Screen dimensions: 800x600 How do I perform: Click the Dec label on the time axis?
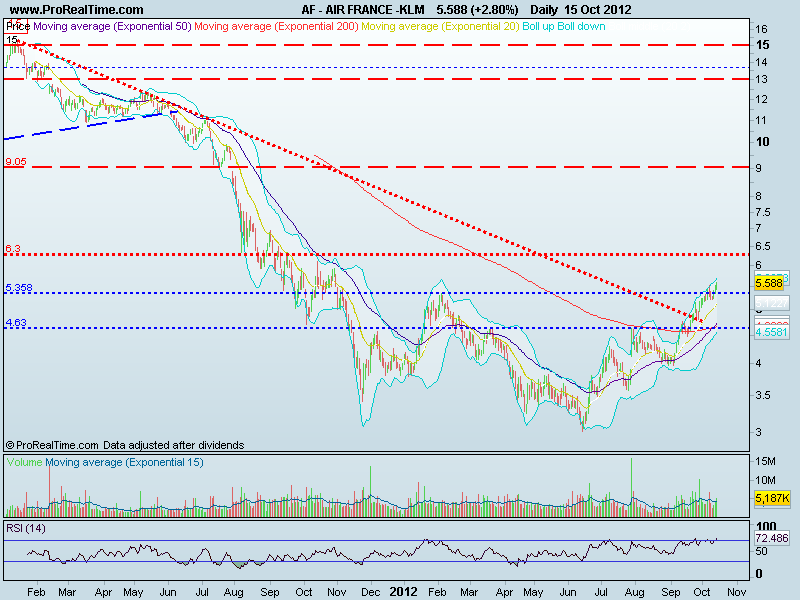pos(370,592)
